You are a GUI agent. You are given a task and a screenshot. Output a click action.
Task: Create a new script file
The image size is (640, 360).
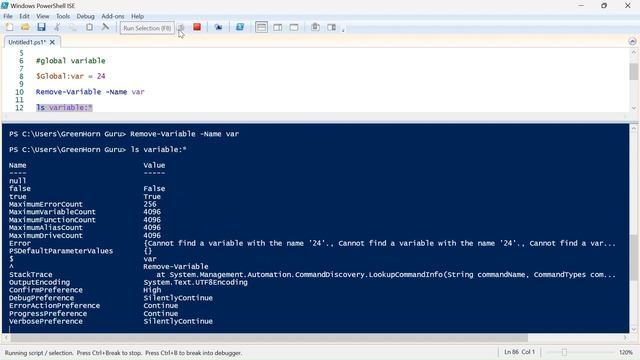click(x=9, y=27)
